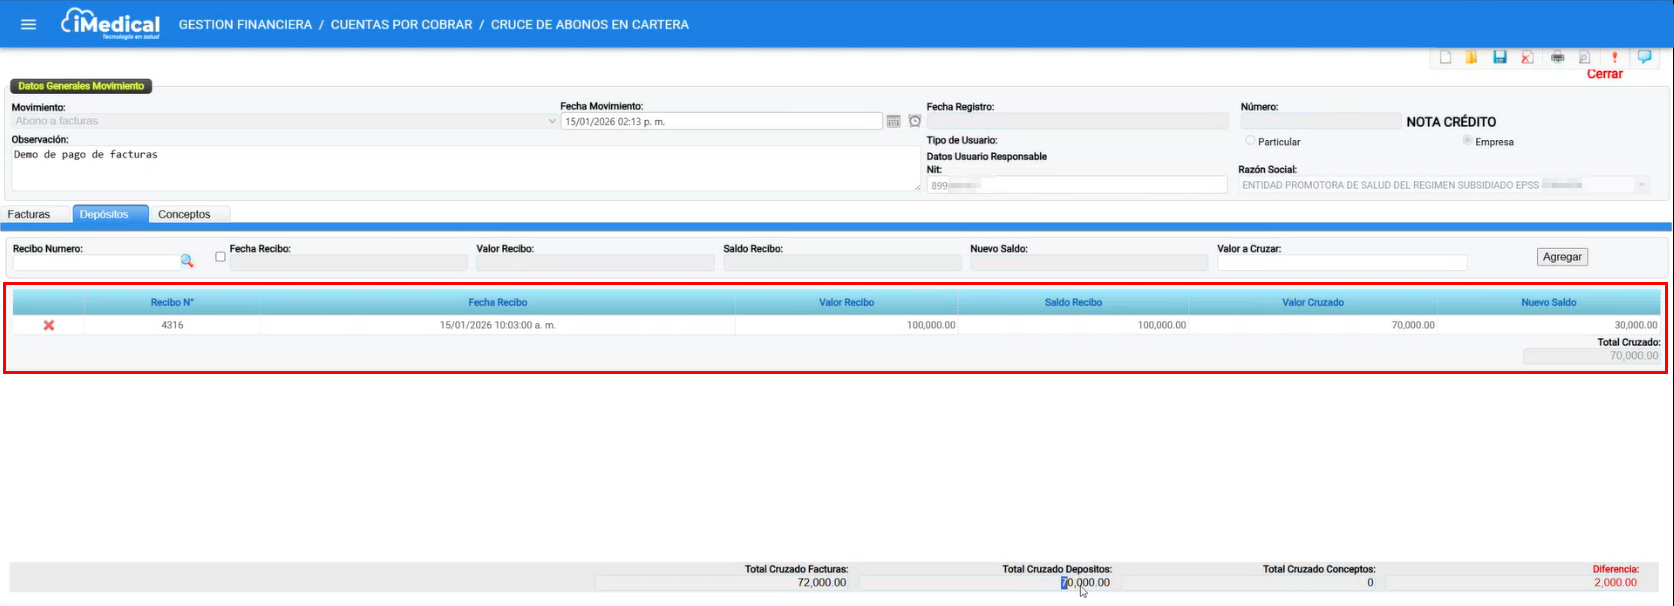
Task: Focus the Fecha Movimiento date field
Action: click(721, 121)
